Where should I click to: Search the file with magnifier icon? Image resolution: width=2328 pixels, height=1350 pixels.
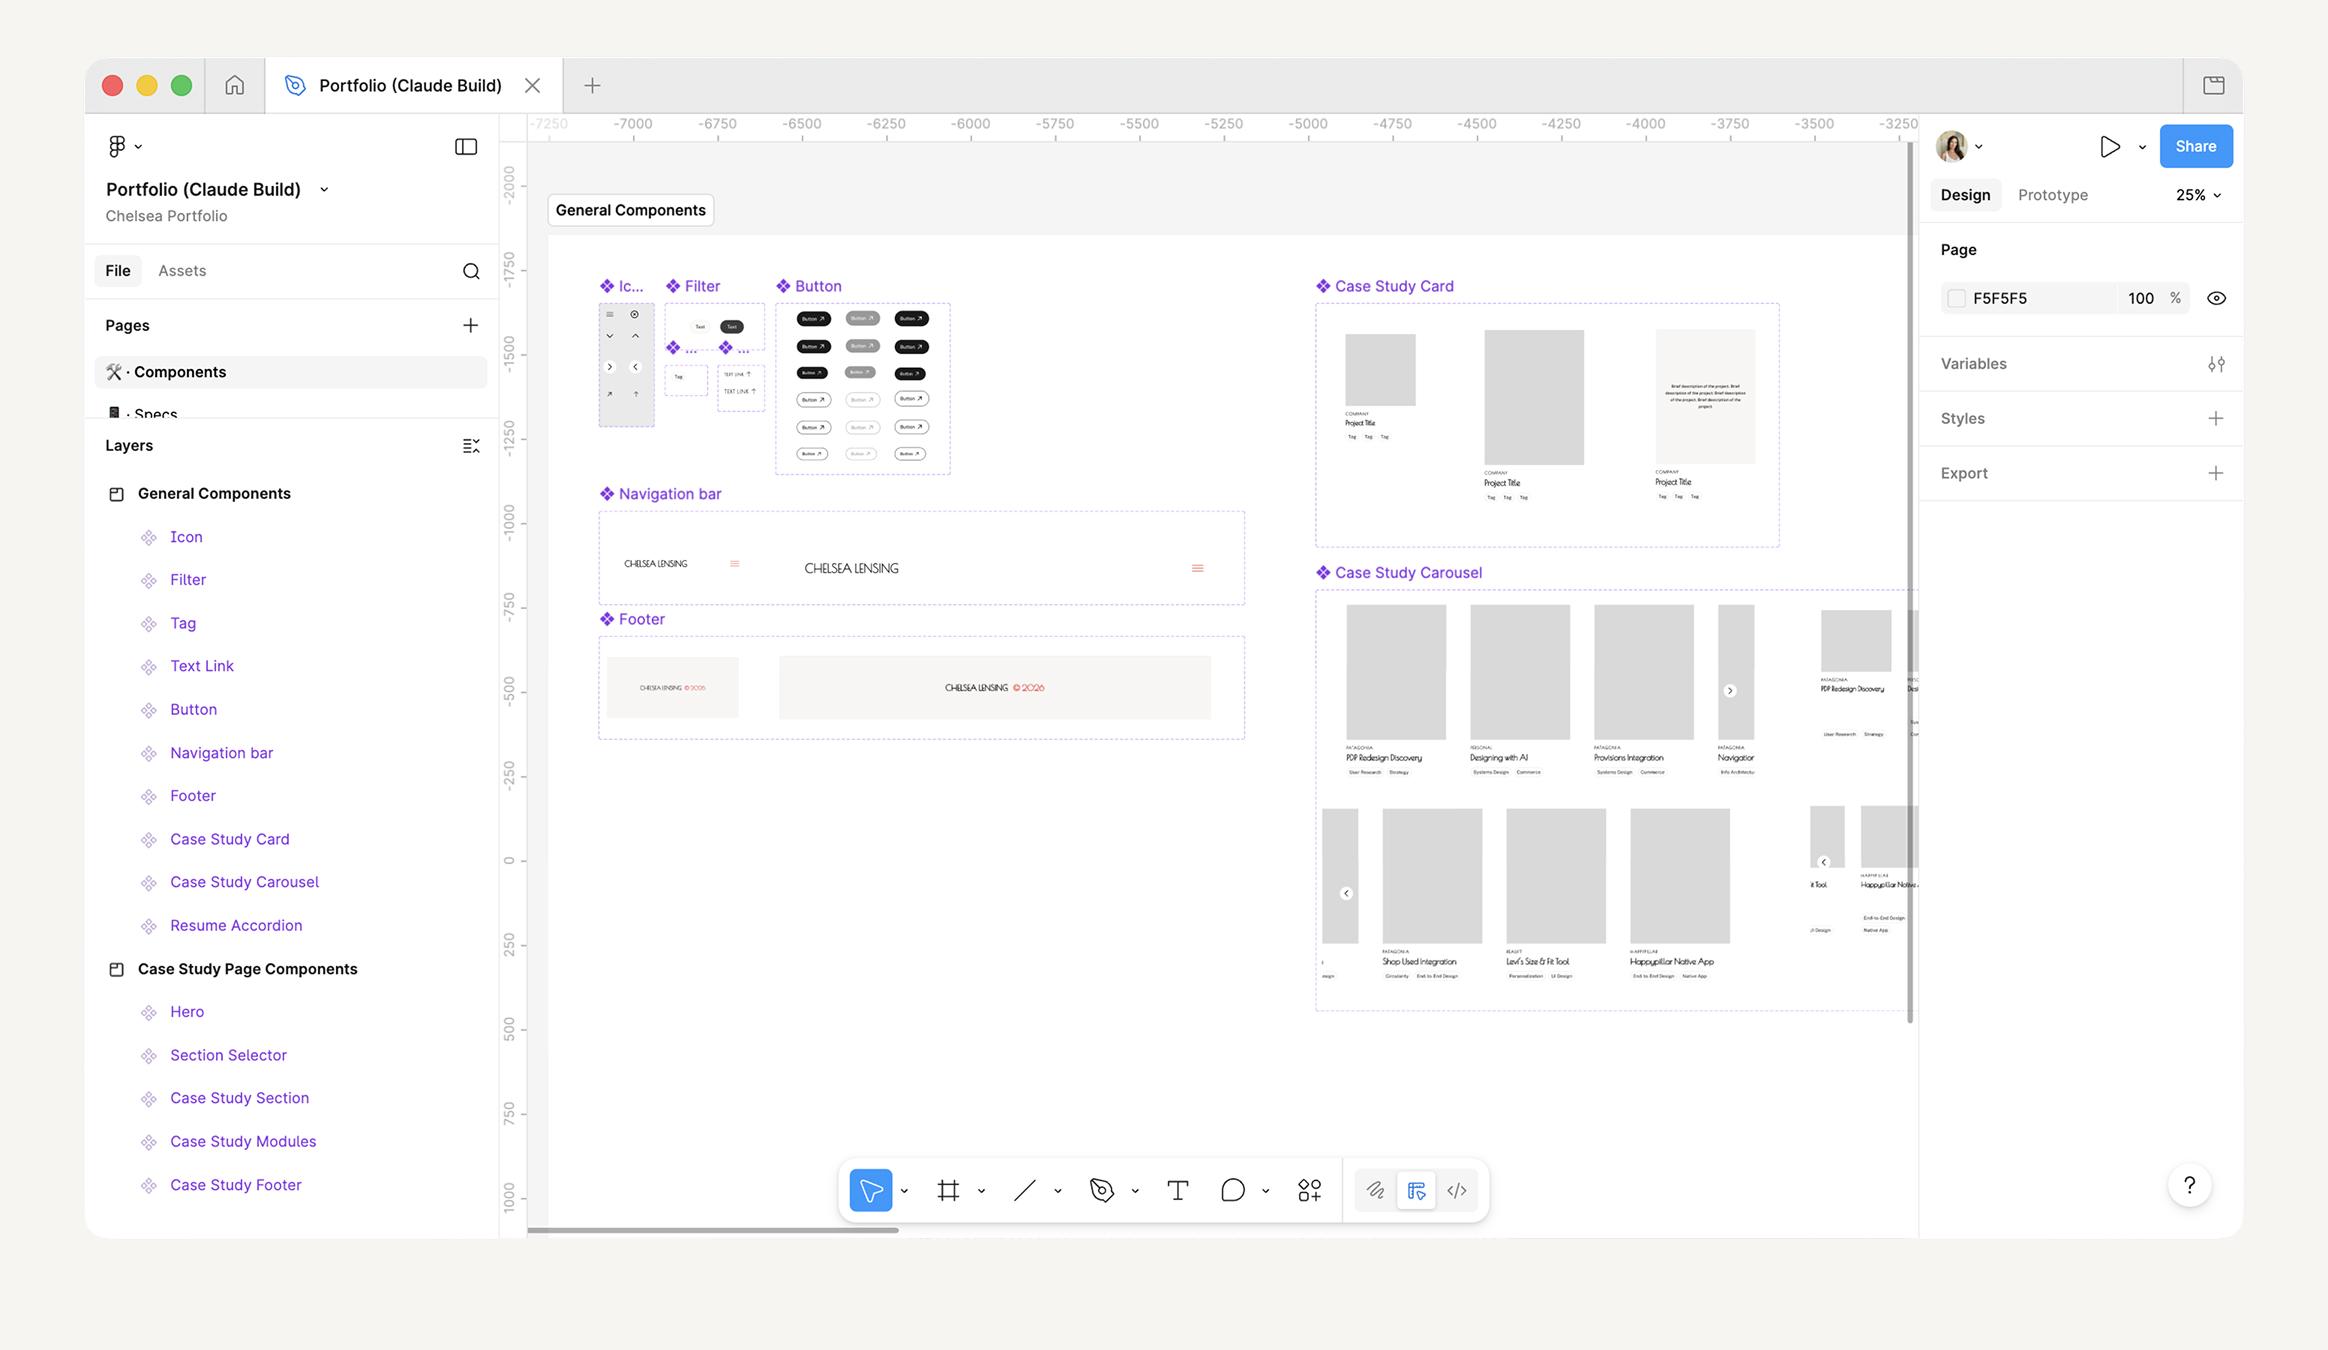pyautogui.click(x=471, y=271)
